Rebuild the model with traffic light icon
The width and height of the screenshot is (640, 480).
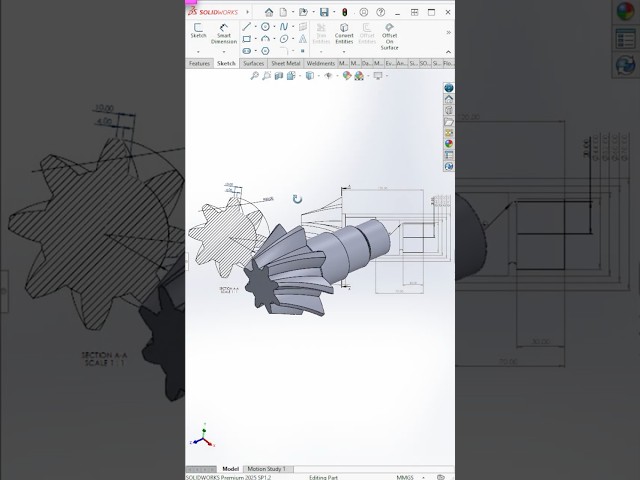pyautogui.click(x=345, y=12)
